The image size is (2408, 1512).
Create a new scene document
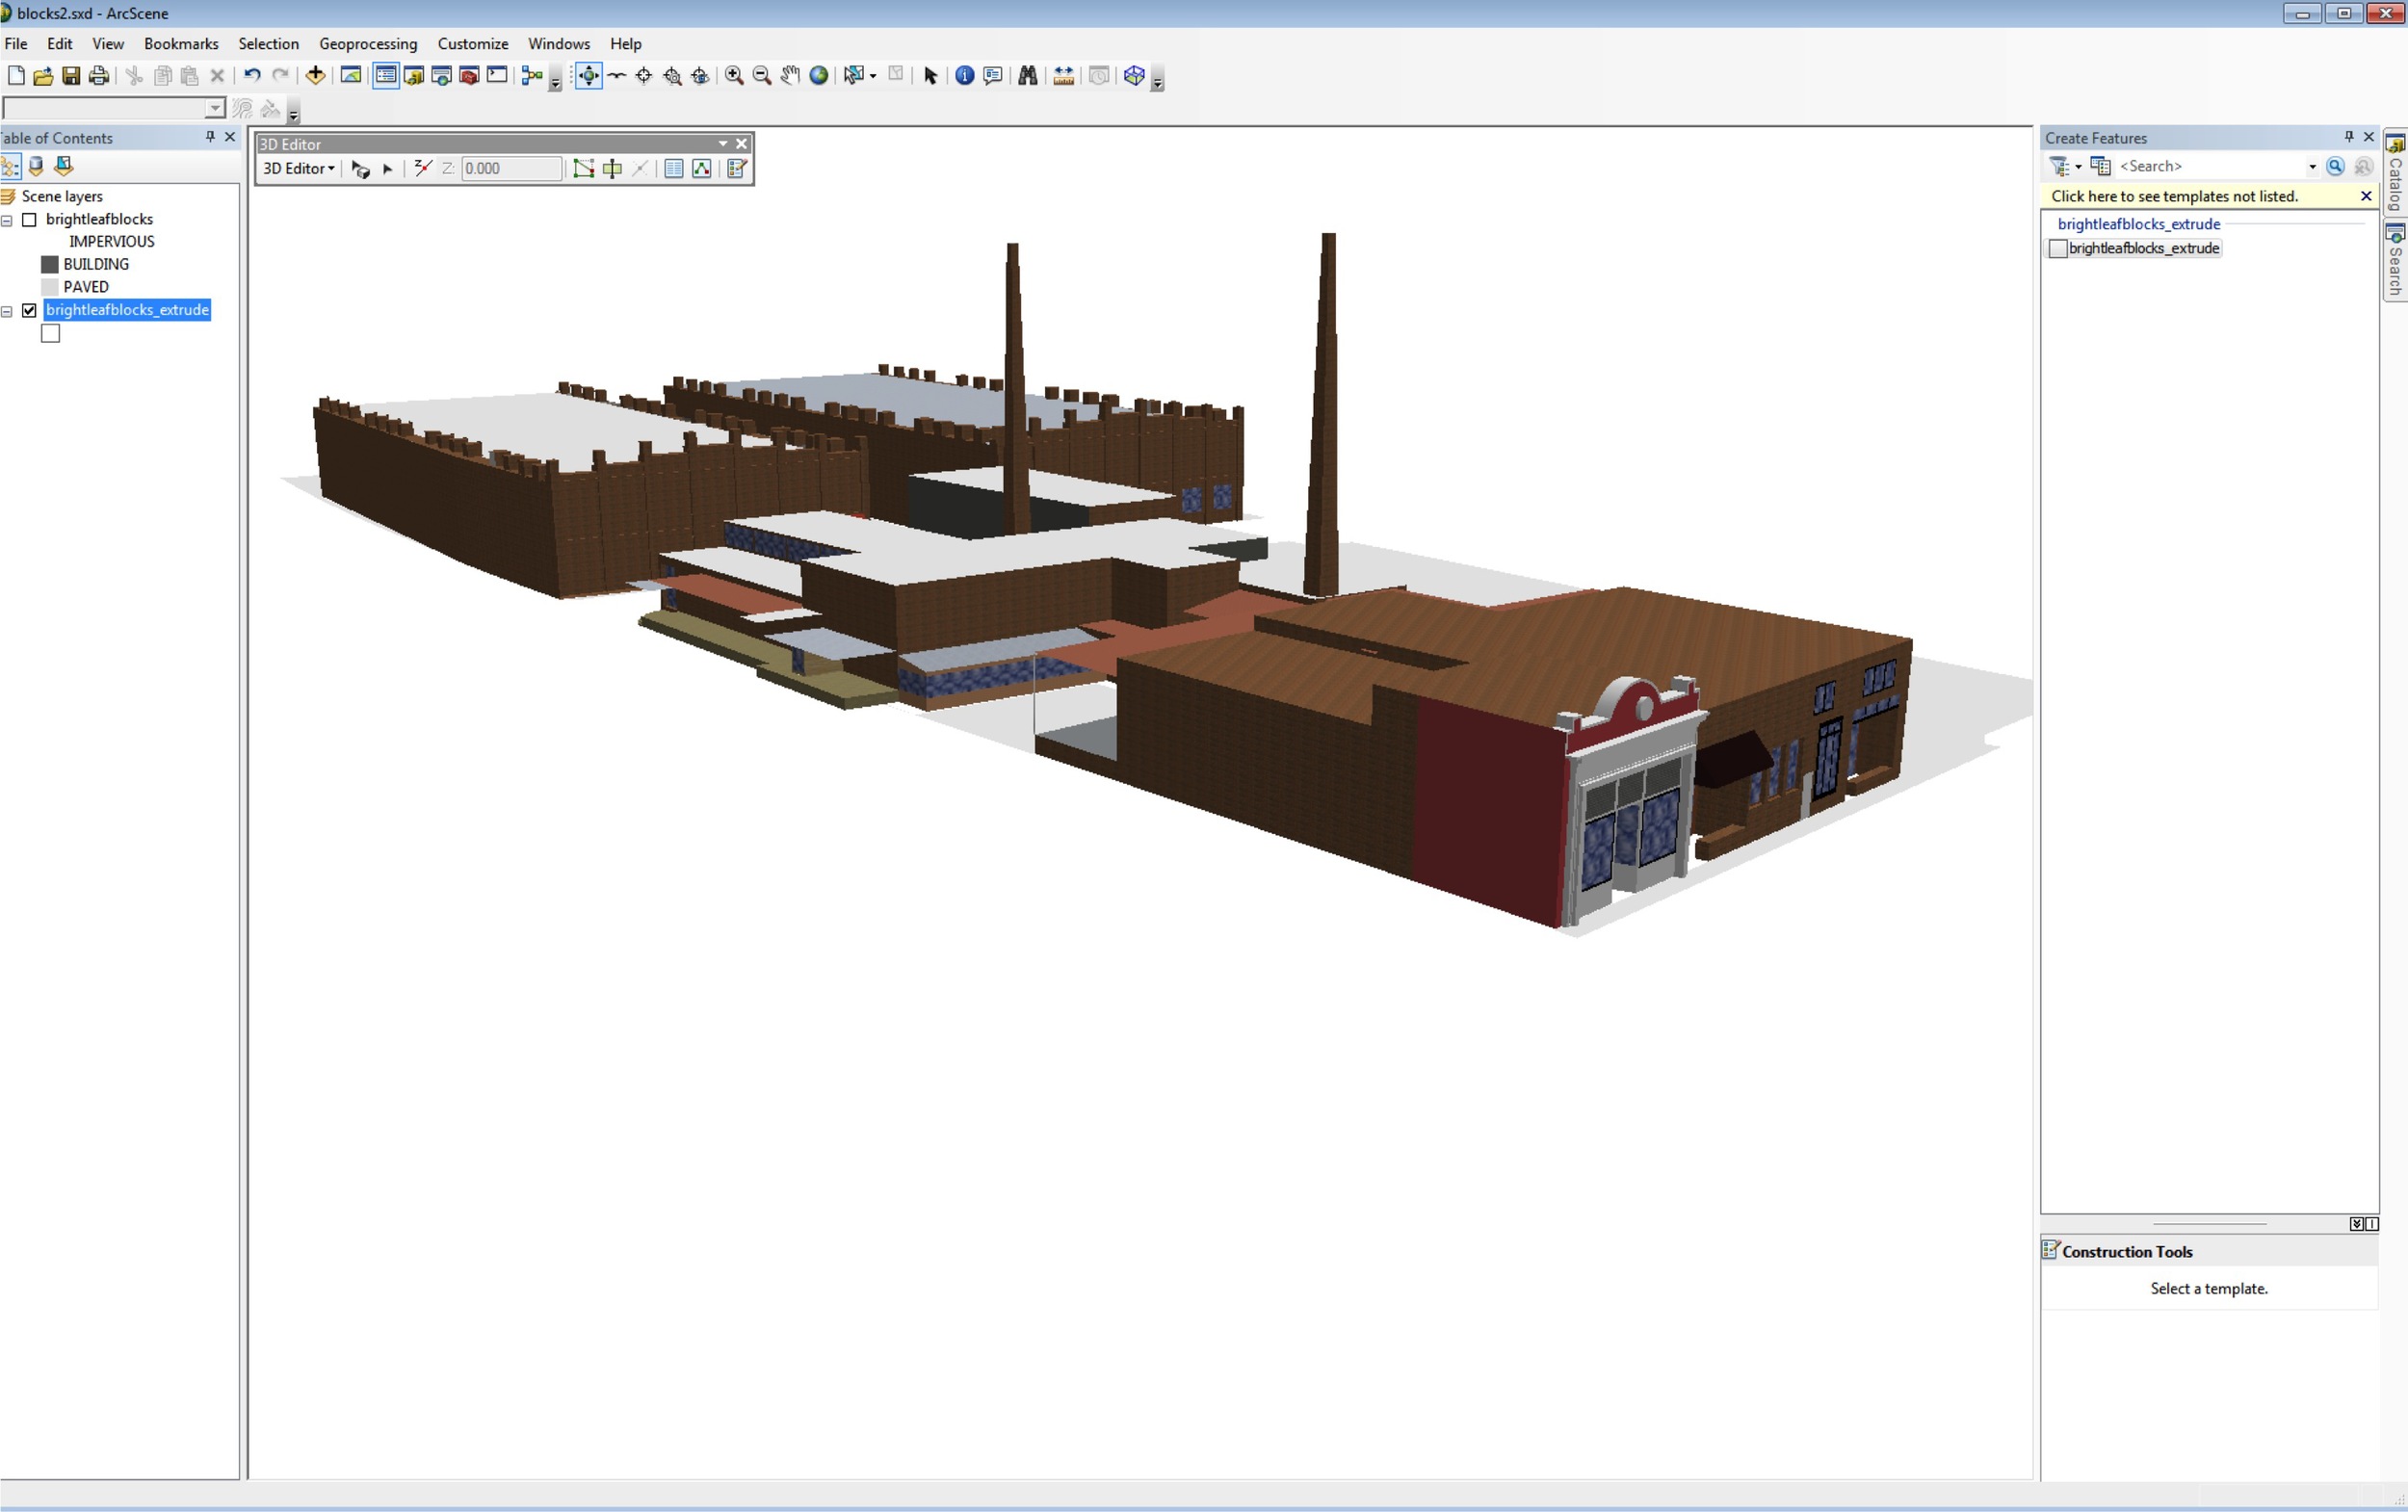pyautogui.click(x=16, y=76)
